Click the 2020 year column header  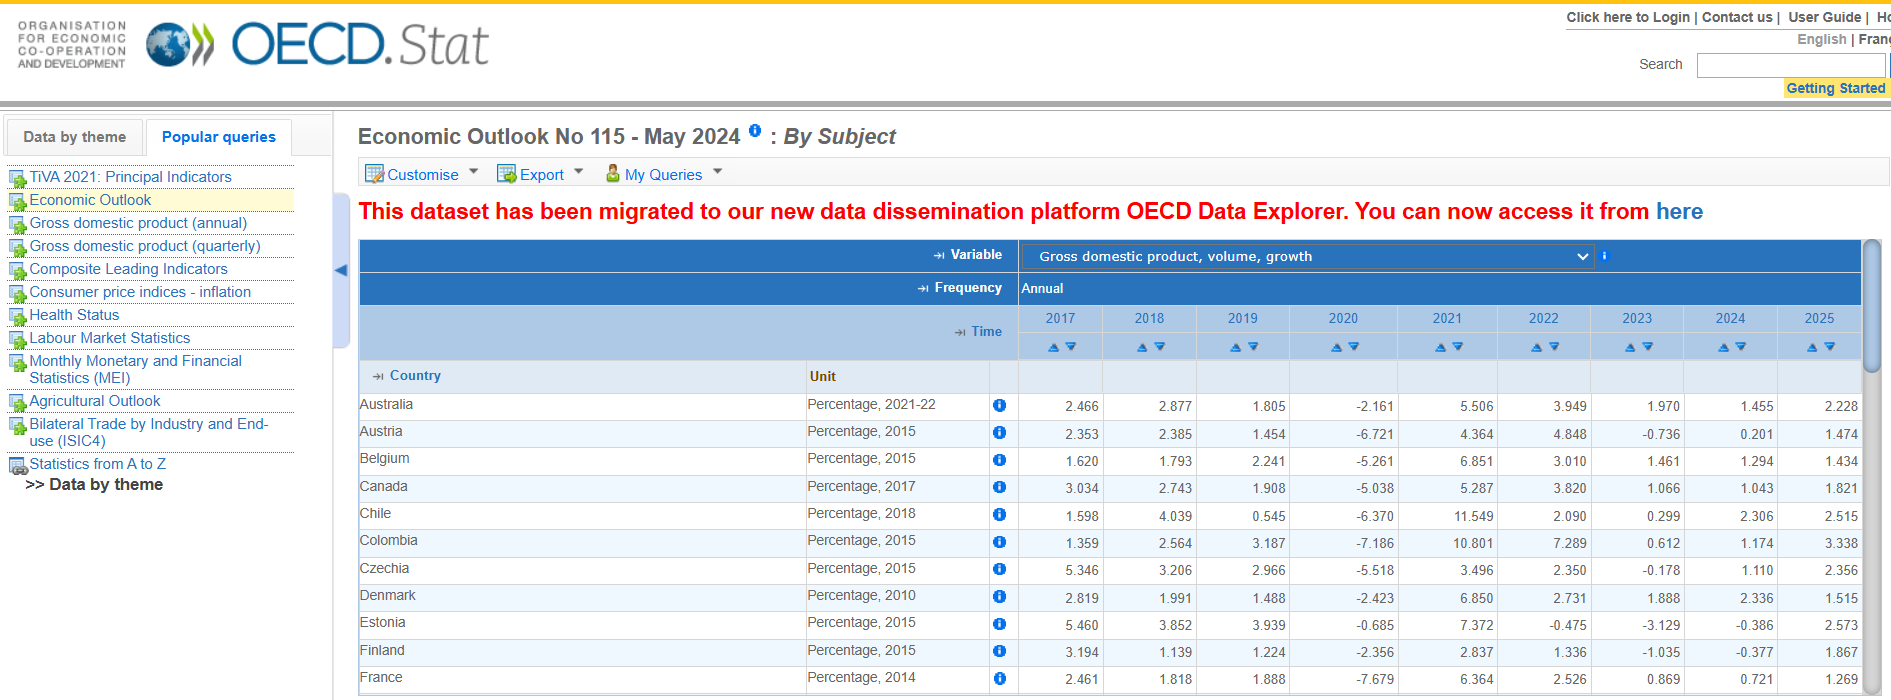click(x=1343, y=318)
